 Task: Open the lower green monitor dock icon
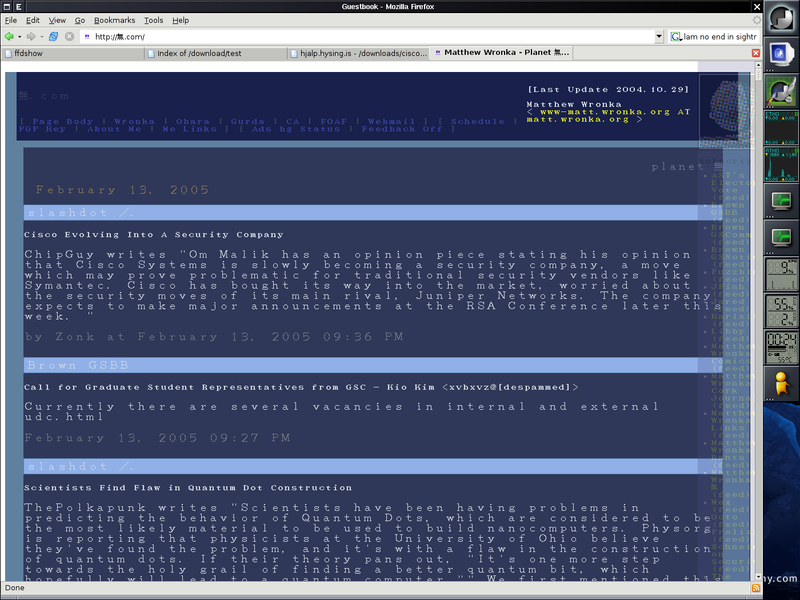click(781, 238)
